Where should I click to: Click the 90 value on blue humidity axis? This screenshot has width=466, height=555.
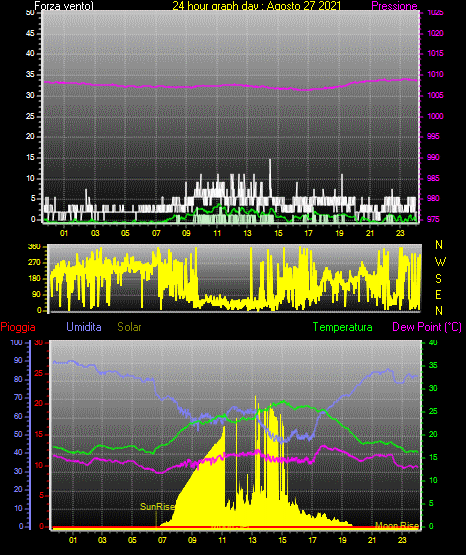tap(18, 360)
